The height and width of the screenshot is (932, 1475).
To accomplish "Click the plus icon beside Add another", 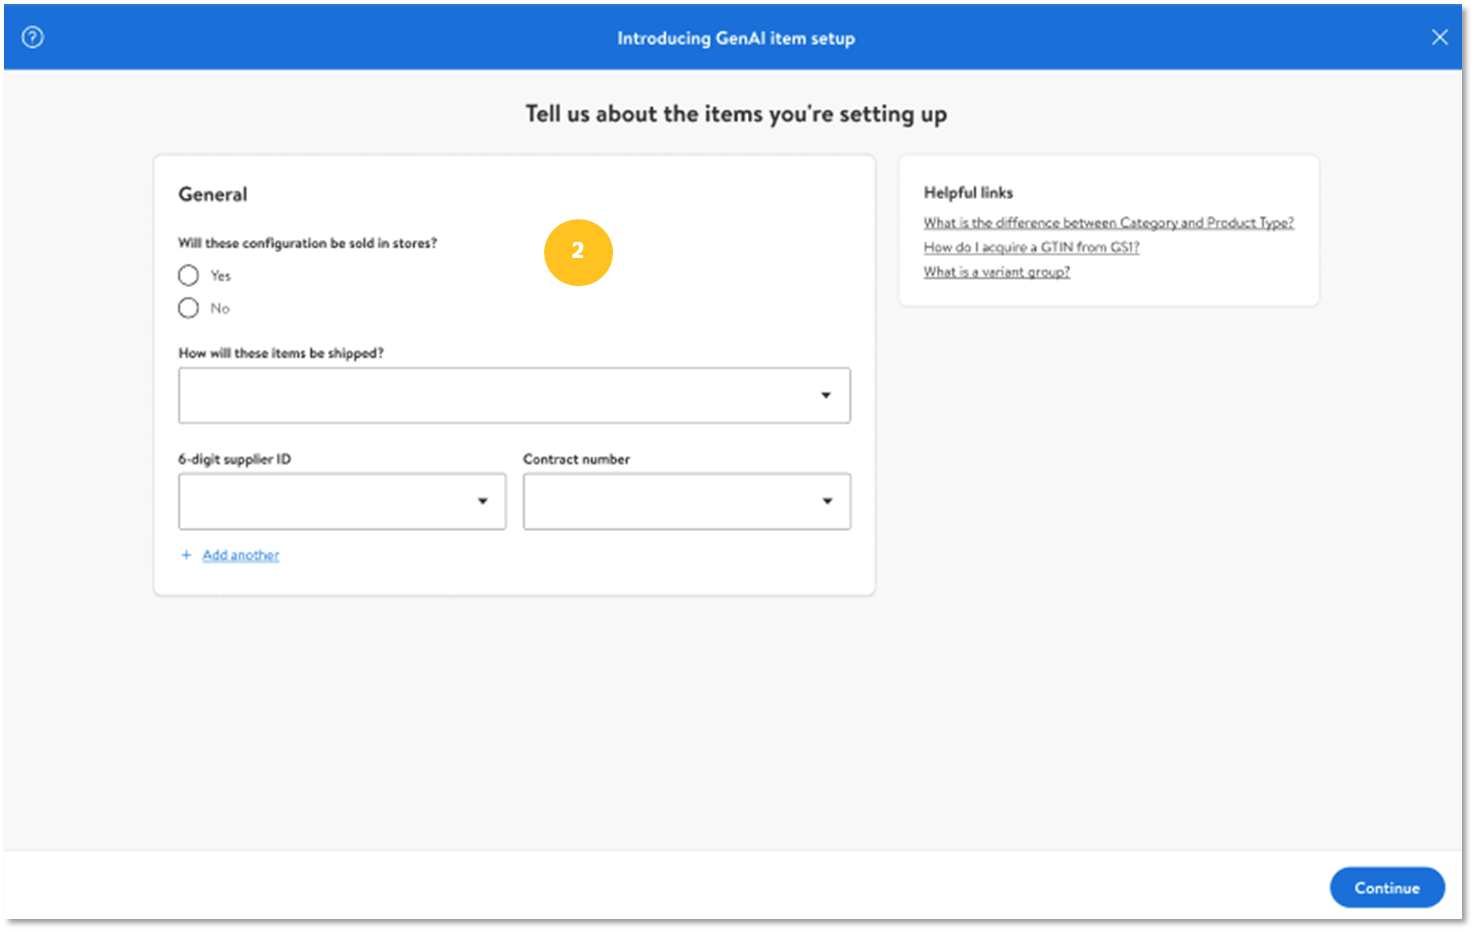I will click(186, 555).
